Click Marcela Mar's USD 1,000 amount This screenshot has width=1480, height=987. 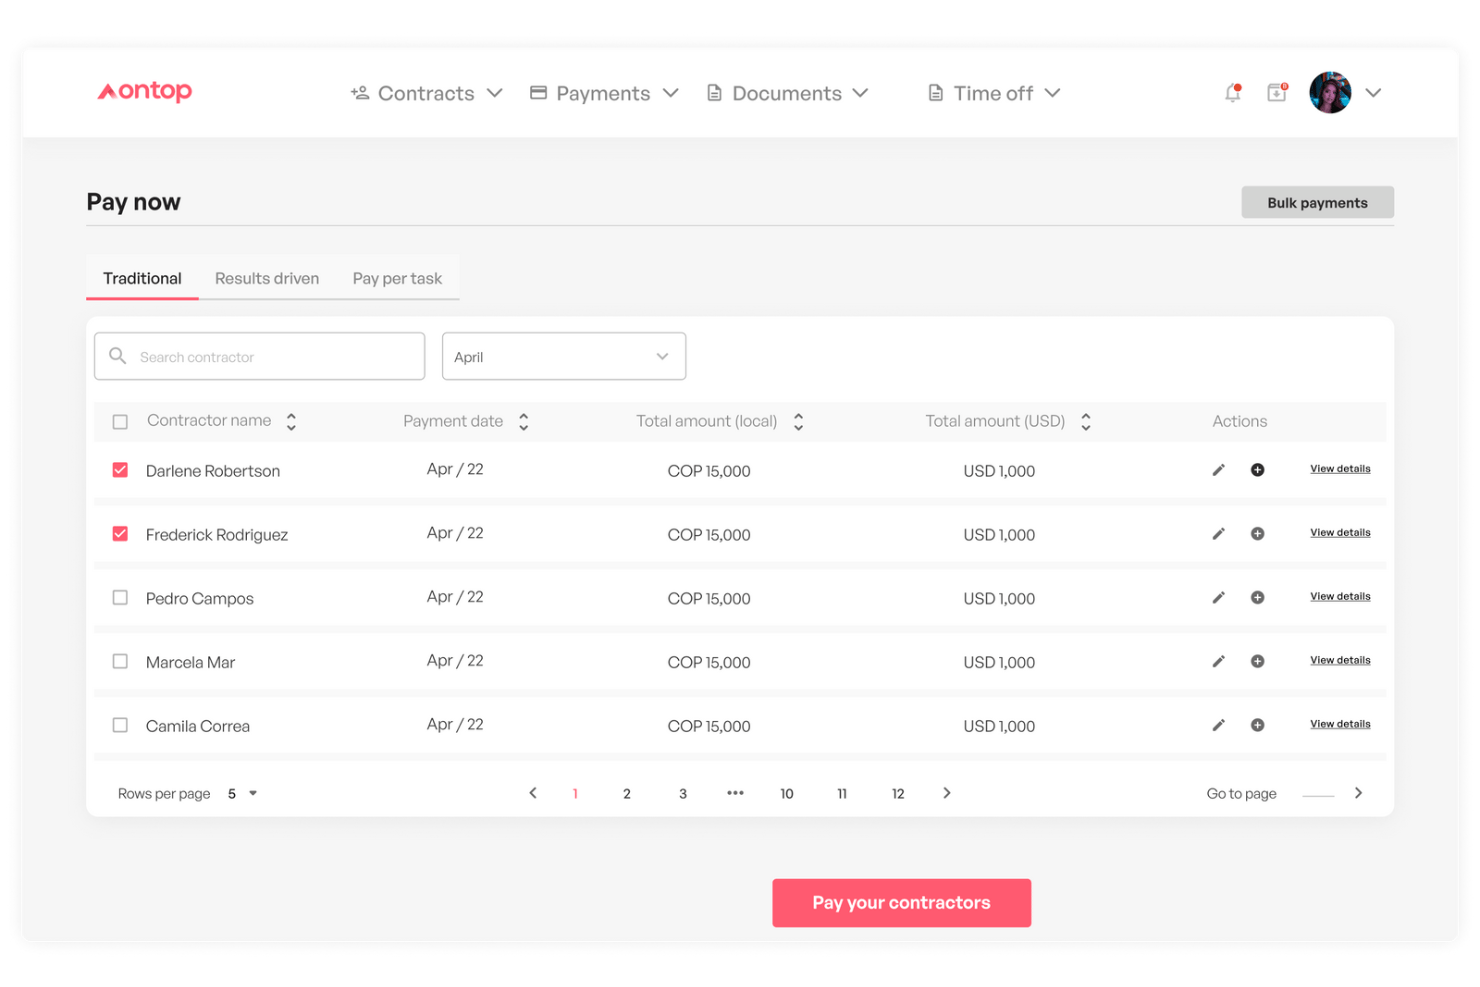click(x=999, y=663)
